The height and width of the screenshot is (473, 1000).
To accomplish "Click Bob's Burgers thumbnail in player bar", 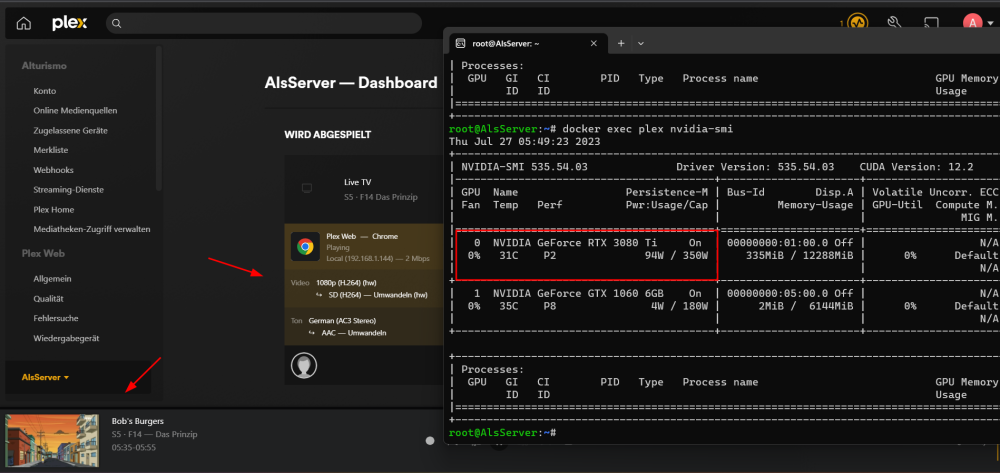I will click(x=52, y=441).
